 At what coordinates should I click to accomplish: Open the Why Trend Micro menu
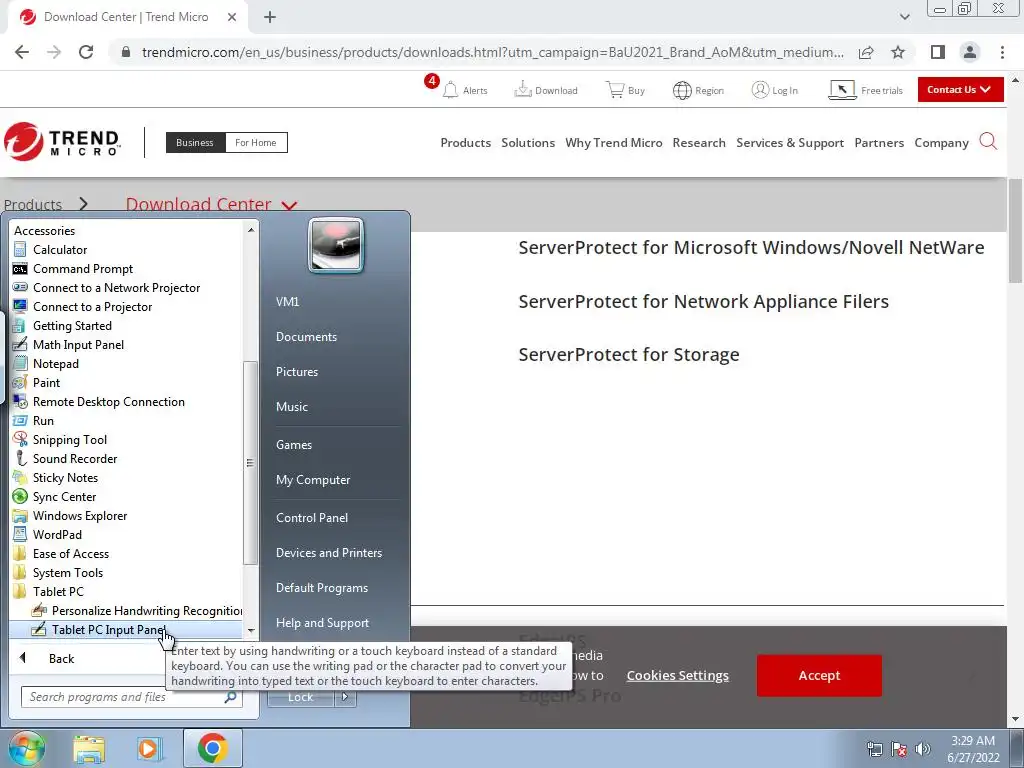[614, 142]
